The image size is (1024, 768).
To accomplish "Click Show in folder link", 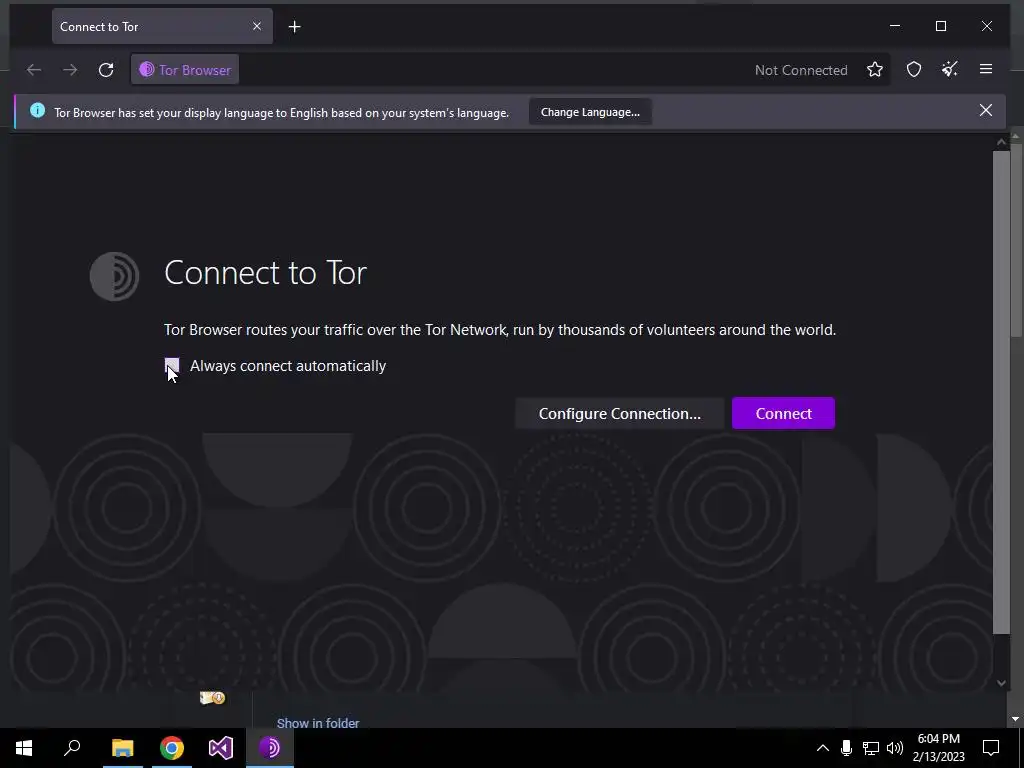I will tap(318, 723).
